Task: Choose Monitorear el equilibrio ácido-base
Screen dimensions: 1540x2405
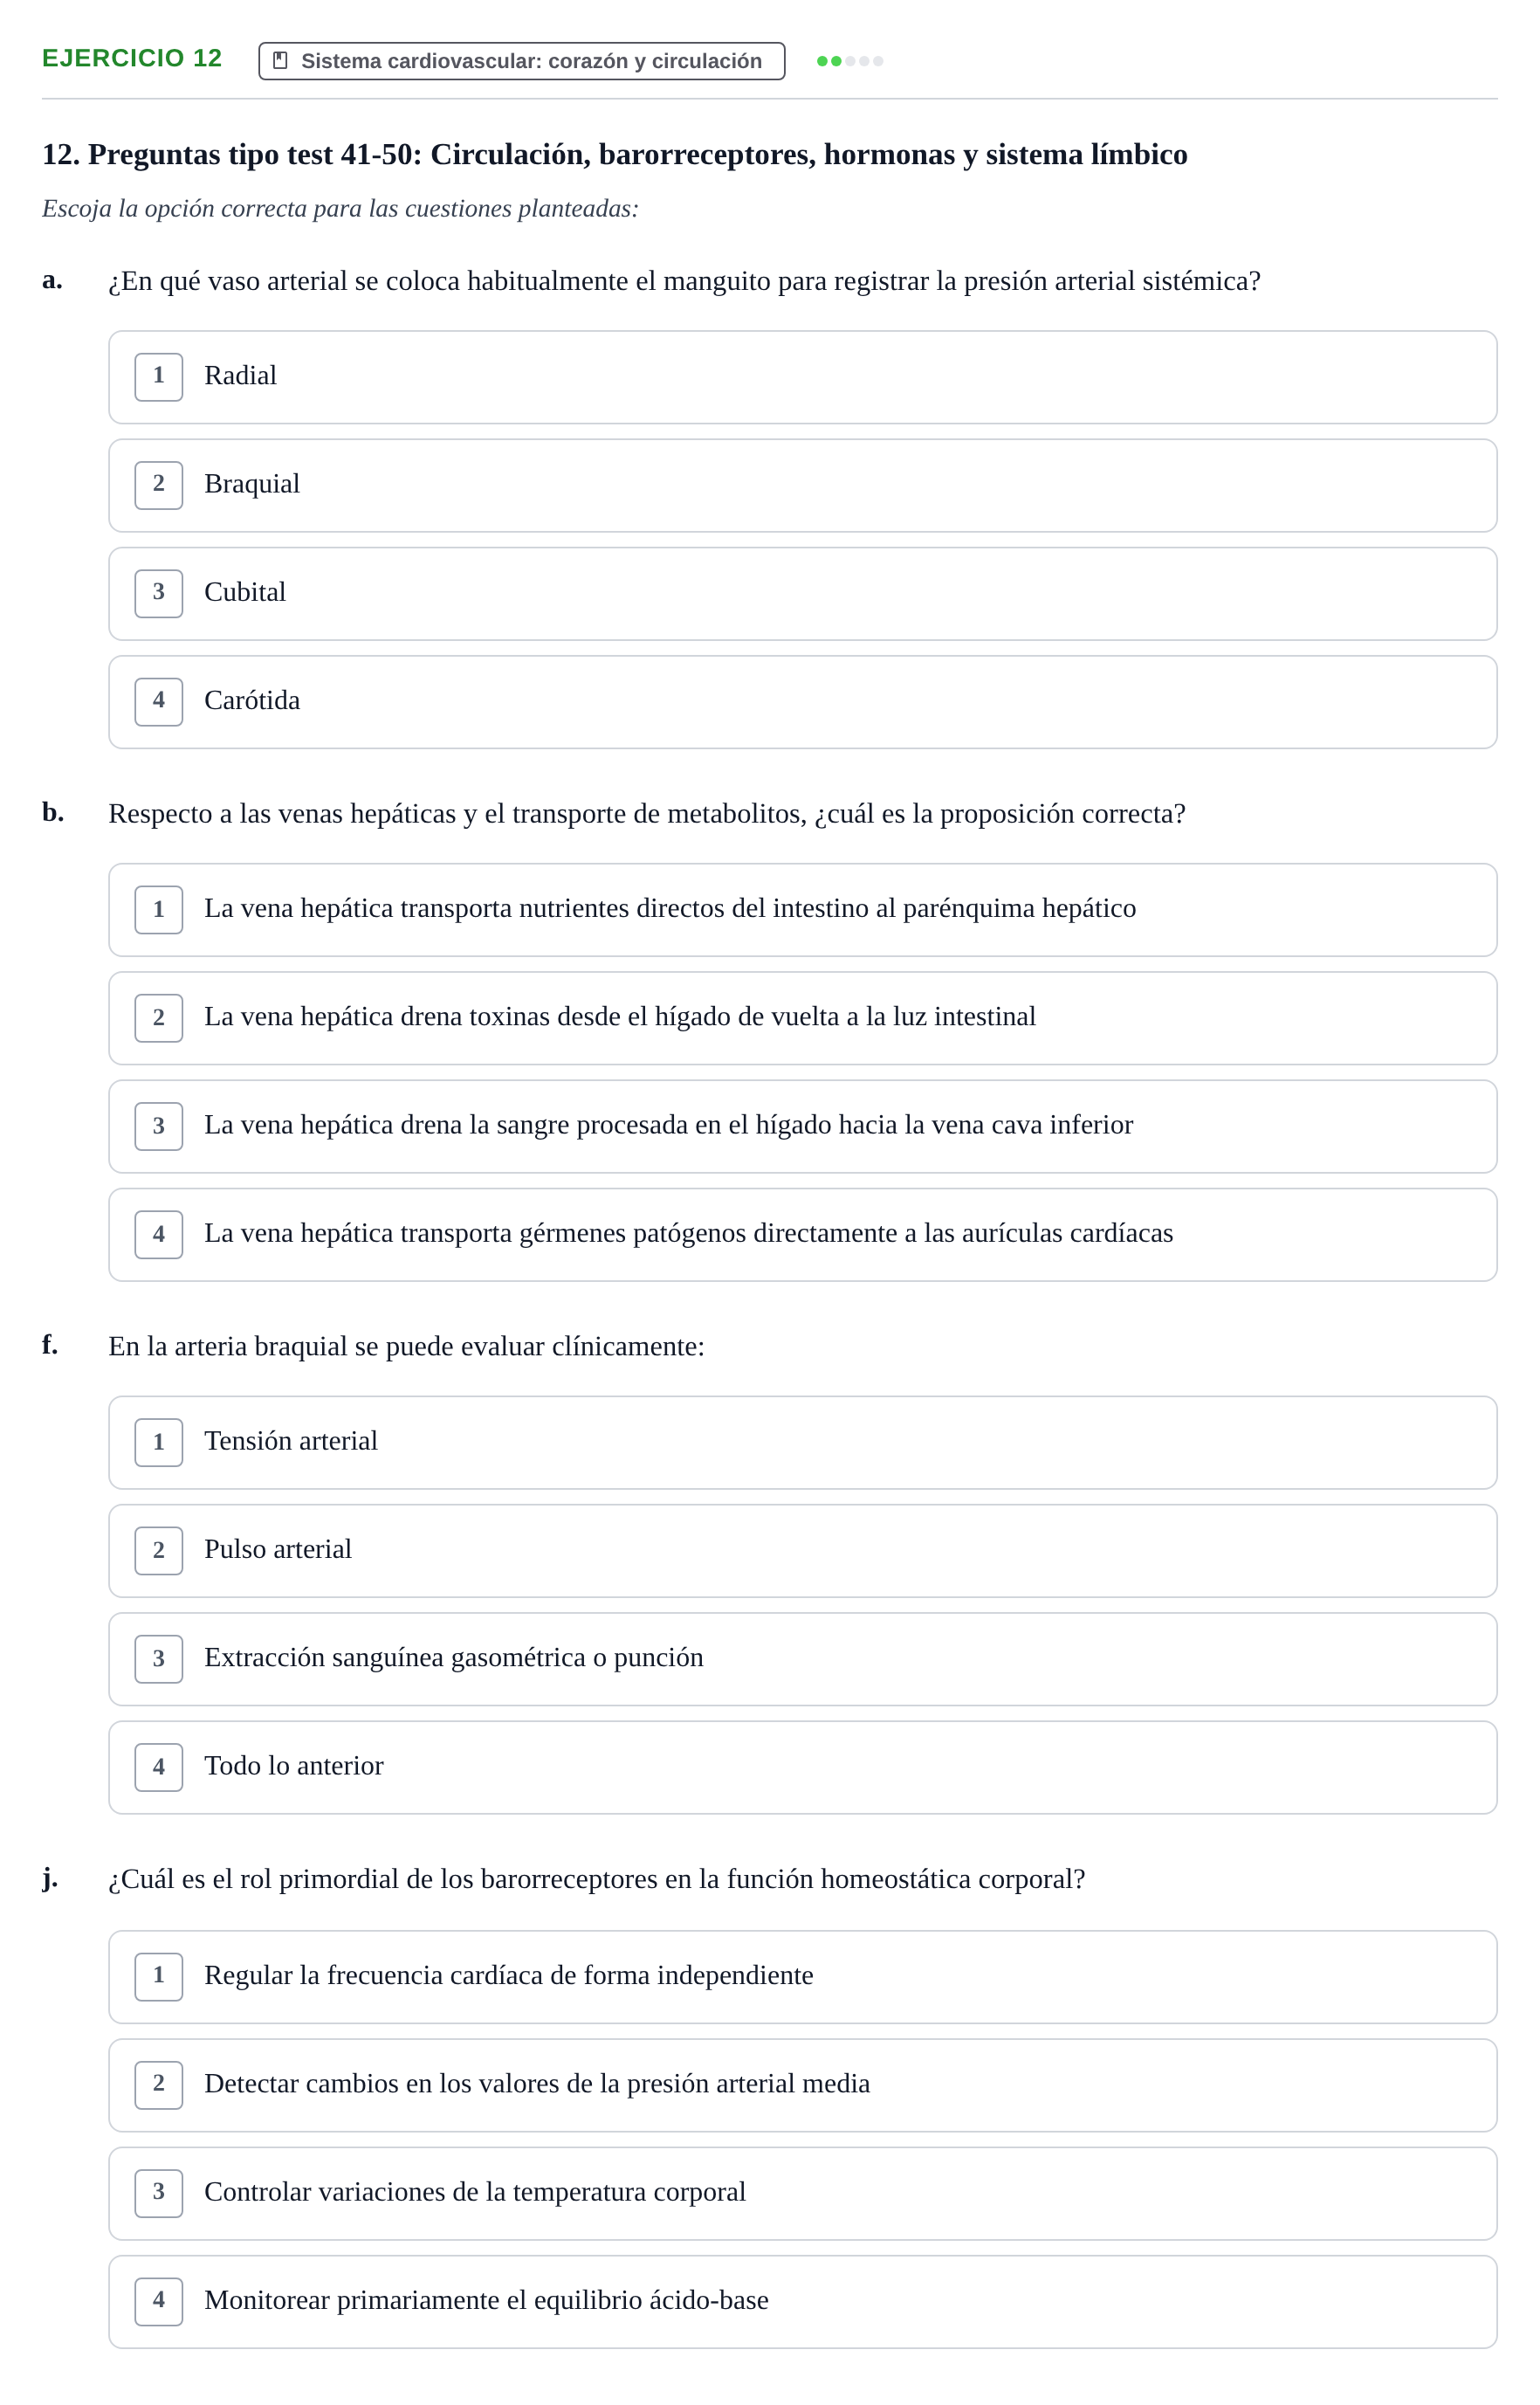Action: pyautogui.click(x=802, y=2302)
